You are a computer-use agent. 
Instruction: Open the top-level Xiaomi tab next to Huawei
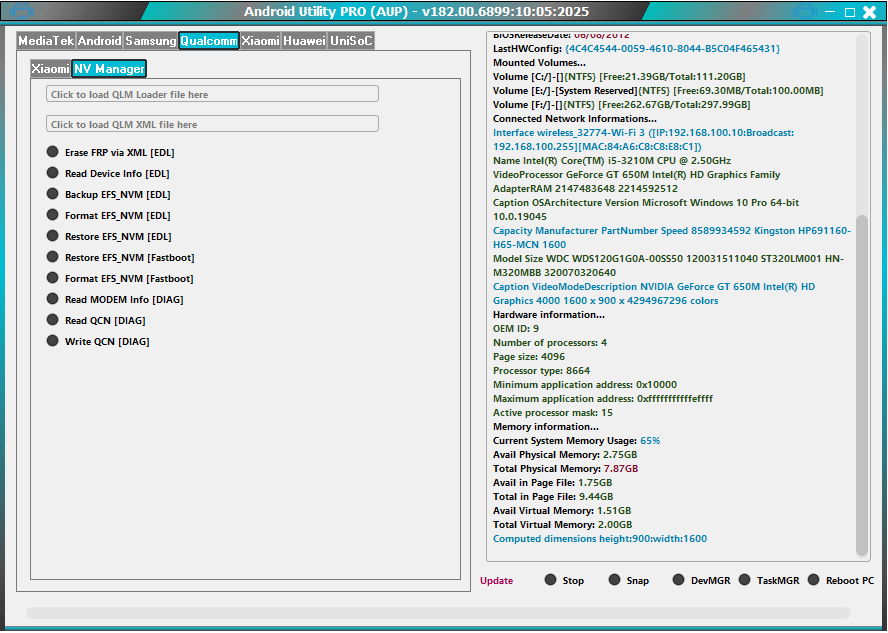click(261, 41)
